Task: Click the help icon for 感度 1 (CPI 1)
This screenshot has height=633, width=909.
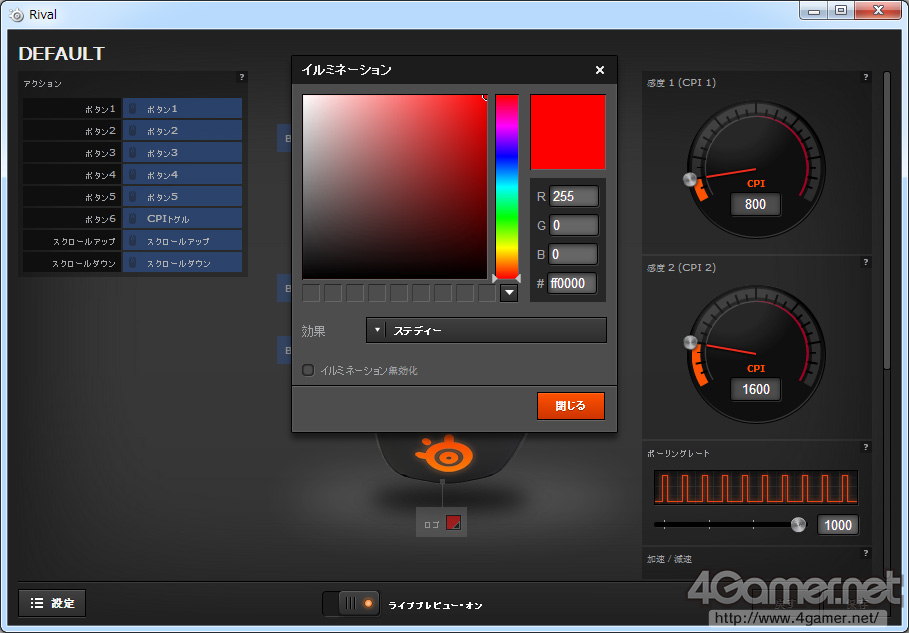Action: [x=865, y=77]
